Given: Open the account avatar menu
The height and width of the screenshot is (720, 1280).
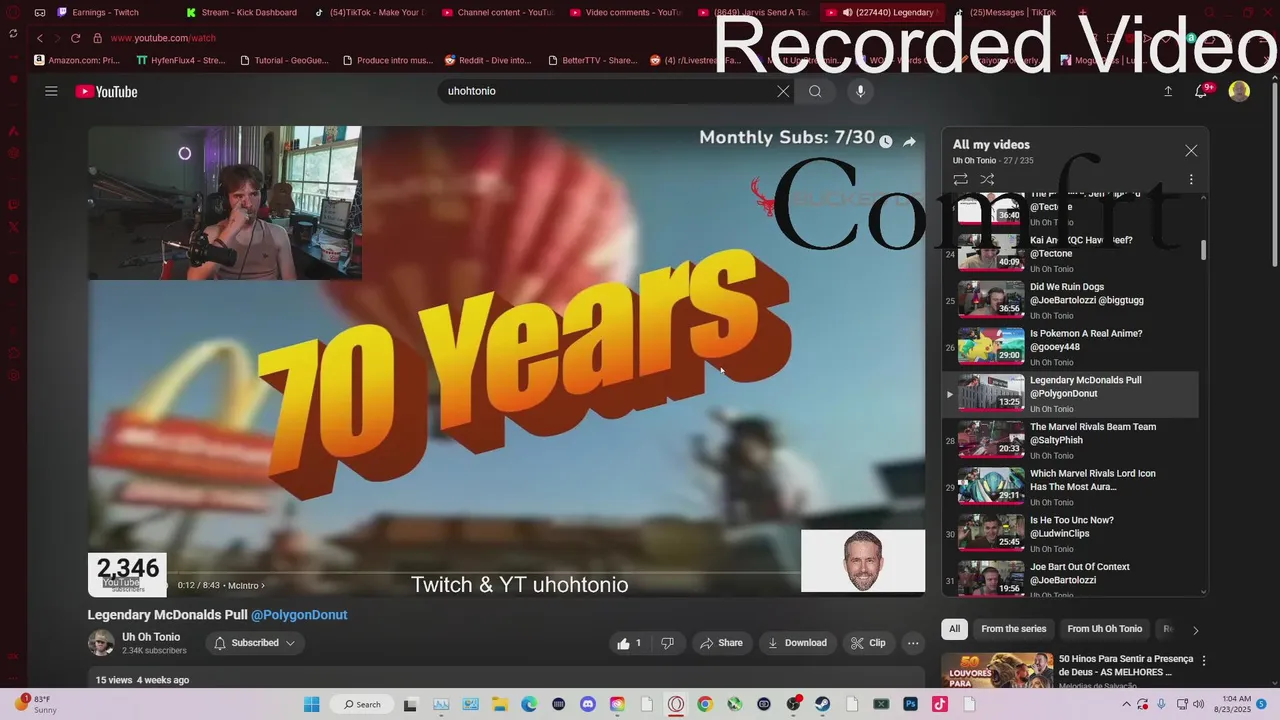Looking at the screenshot, I should pyautogui.click(x=1239, y=91).
